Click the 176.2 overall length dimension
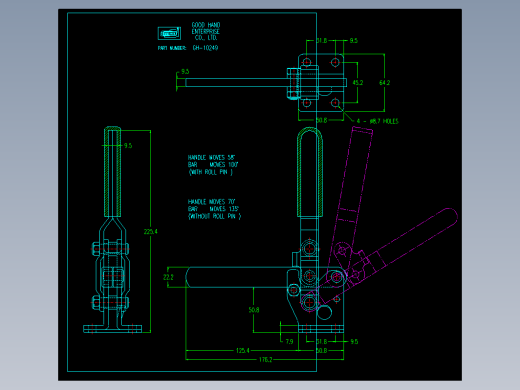The height and width of the screenshot is (390, 520). (266, 359)
